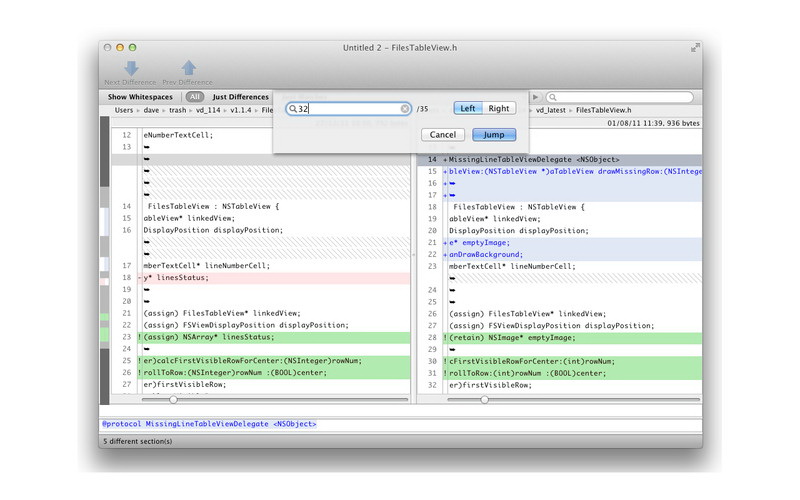
Task: Click the toolbar search magnifier icon
Action: point(551,97)
